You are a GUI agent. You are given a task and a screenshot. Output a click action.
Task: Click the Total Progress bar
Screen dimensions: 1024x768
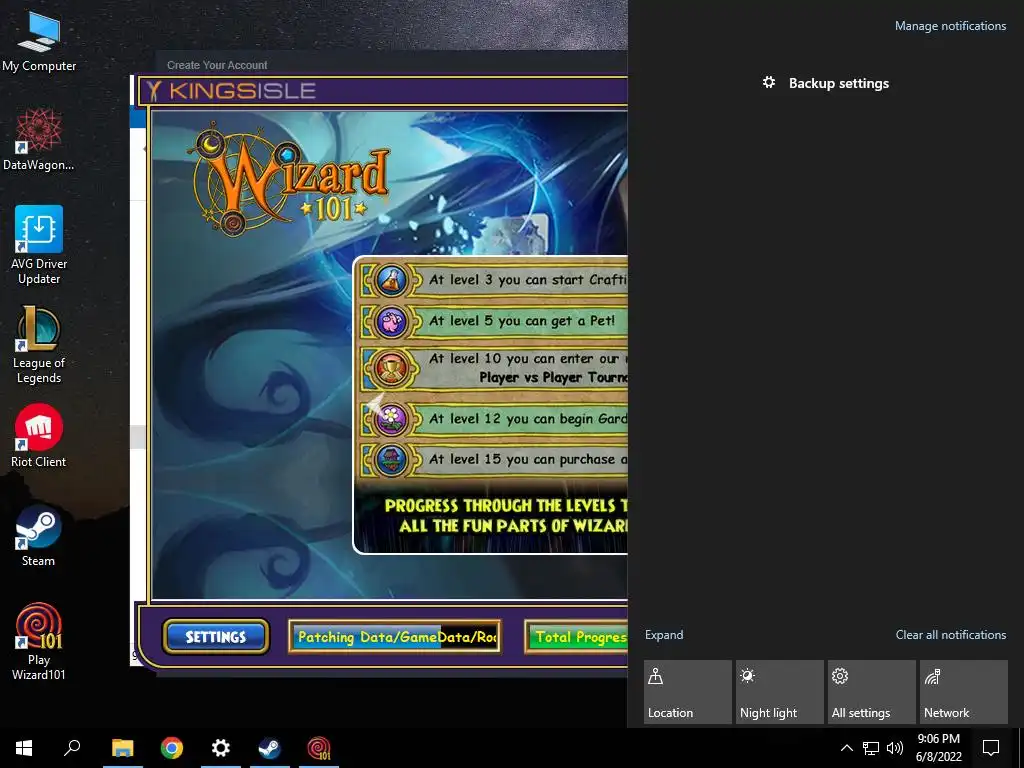576,637
